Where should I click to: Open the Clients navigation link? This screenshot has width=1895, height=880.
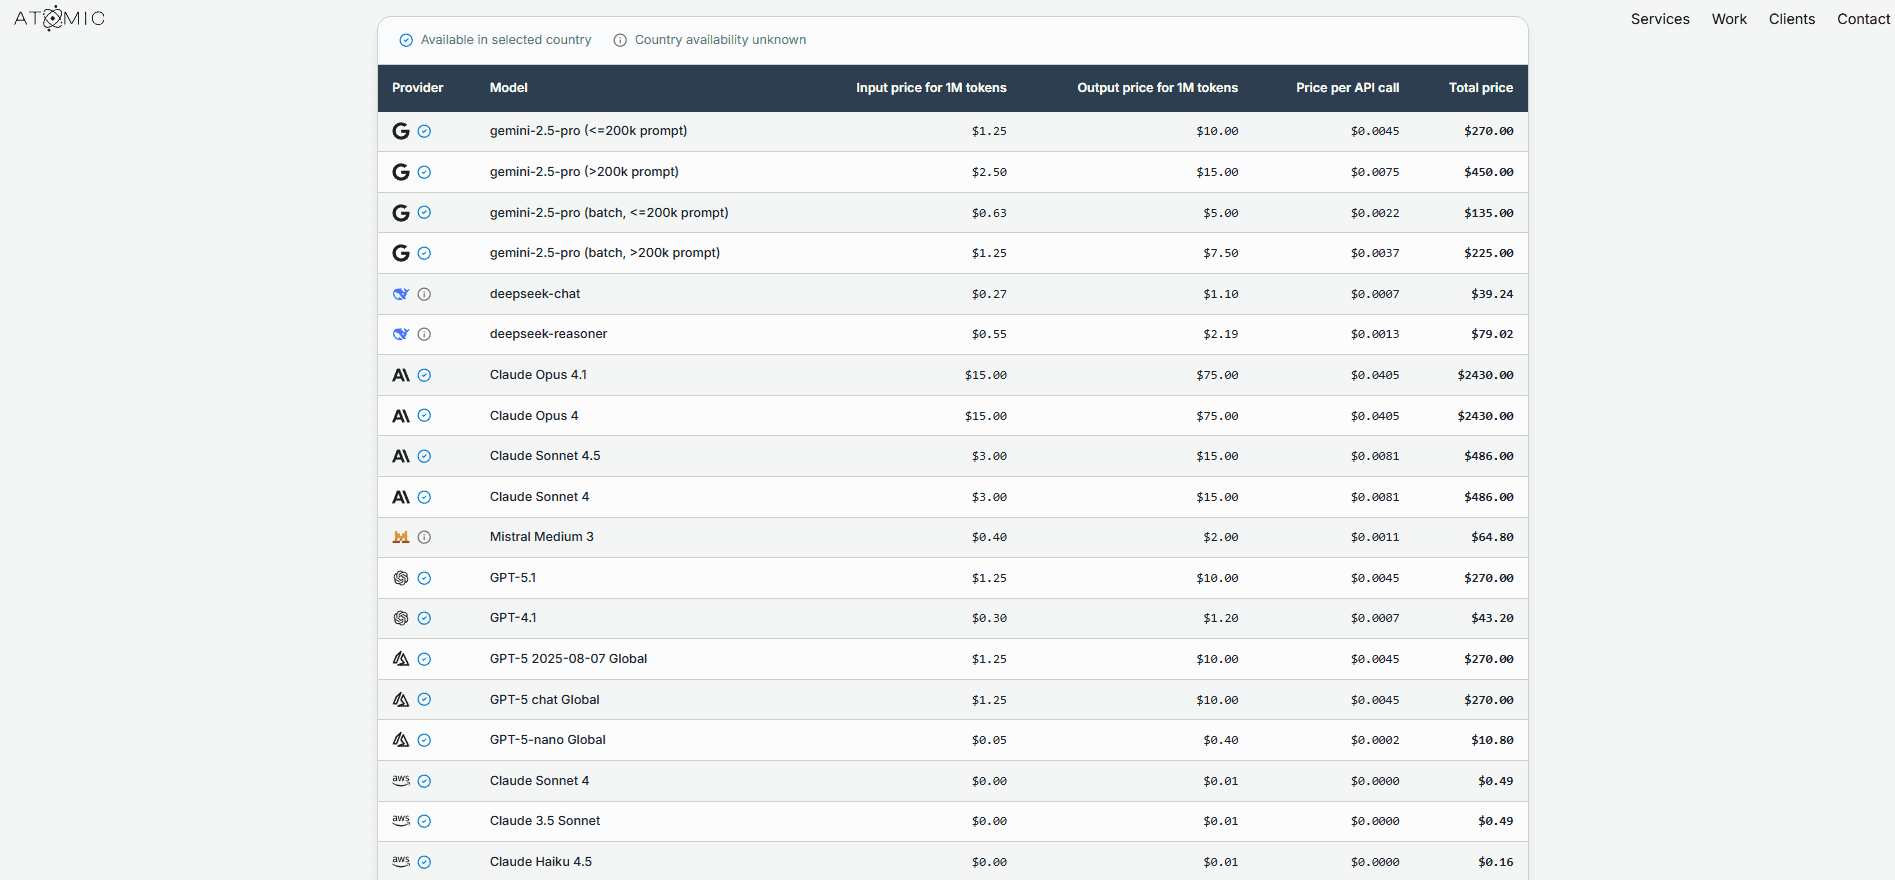tap(1791, 19)
